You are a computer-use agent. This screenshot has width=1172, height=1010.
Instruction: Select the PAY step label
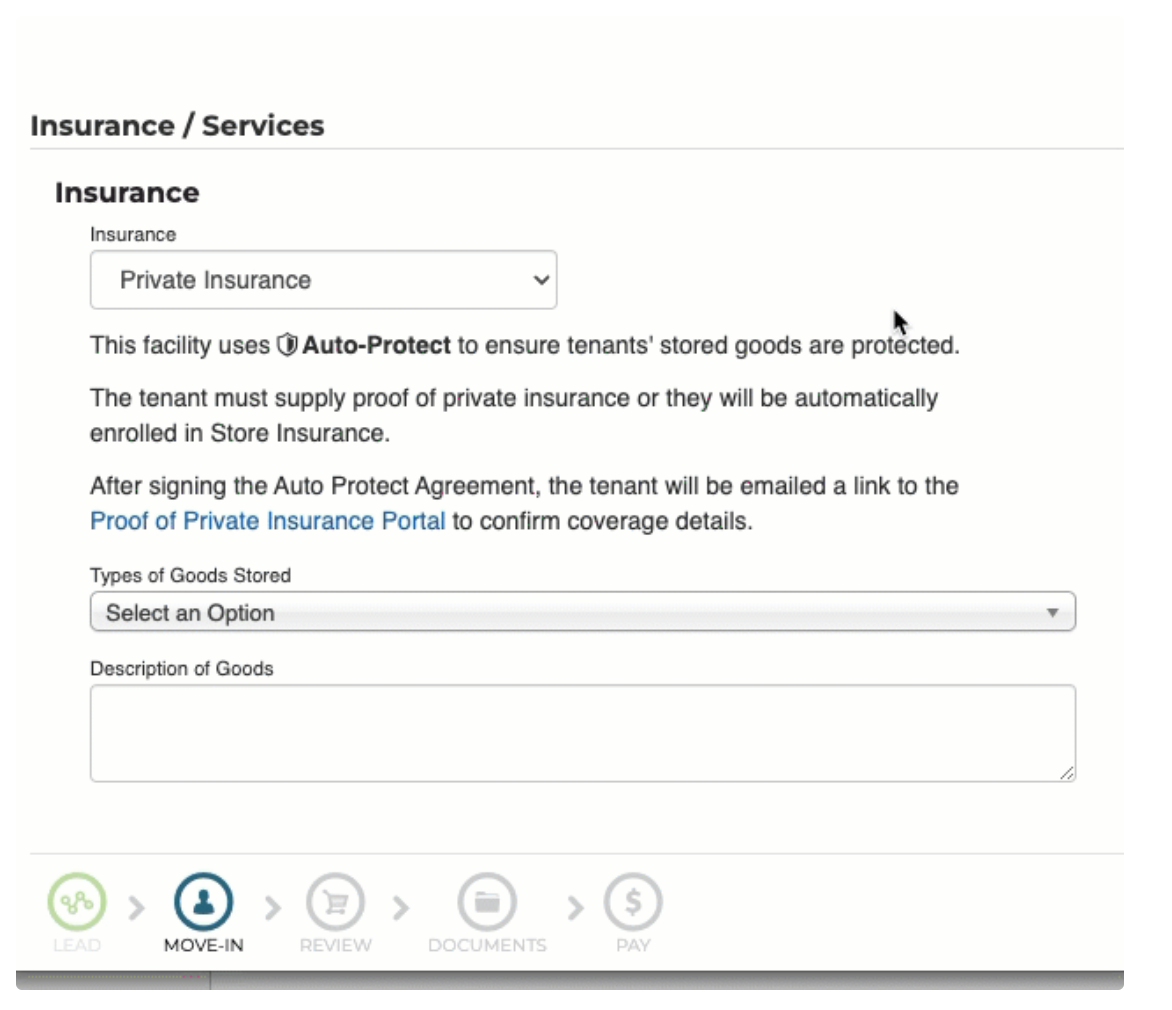(x=633, y=945)
